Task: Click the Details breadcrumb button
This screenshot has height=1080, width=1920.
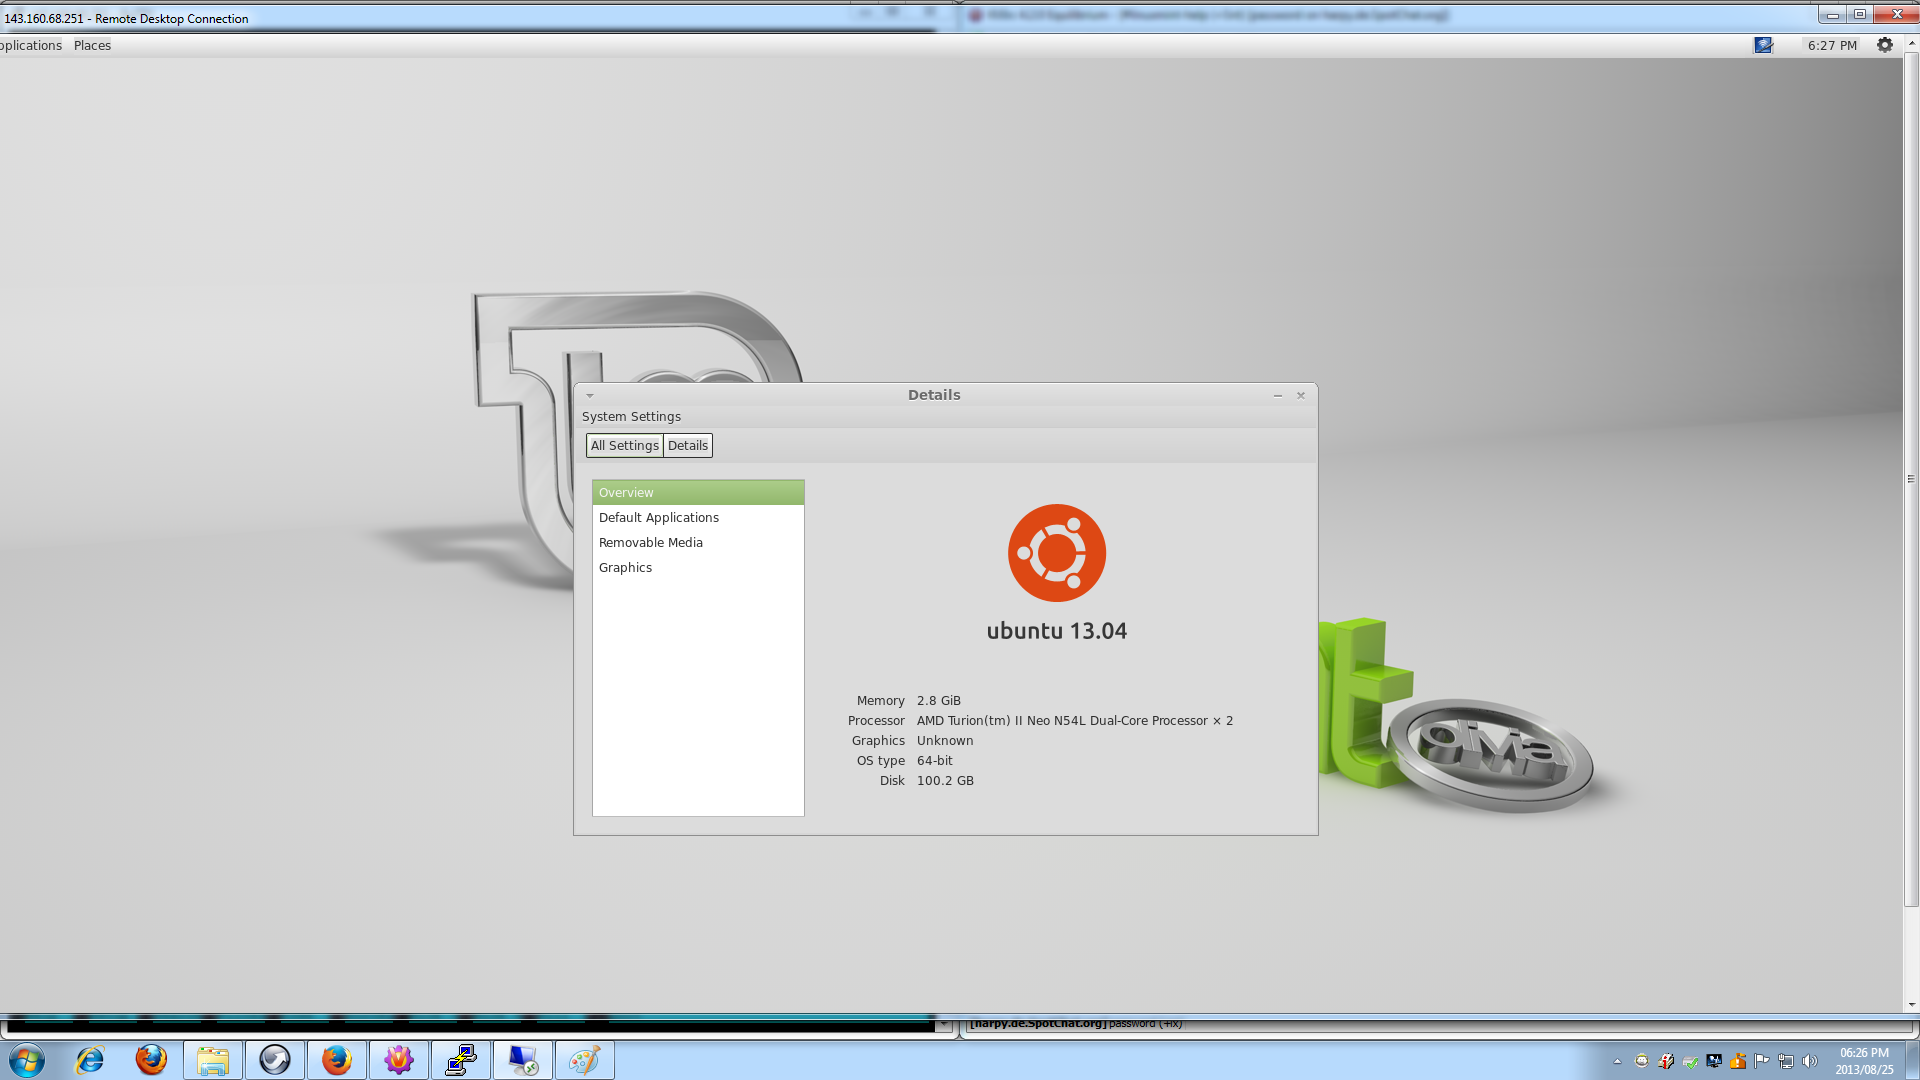Action: (x=688, y=446)
